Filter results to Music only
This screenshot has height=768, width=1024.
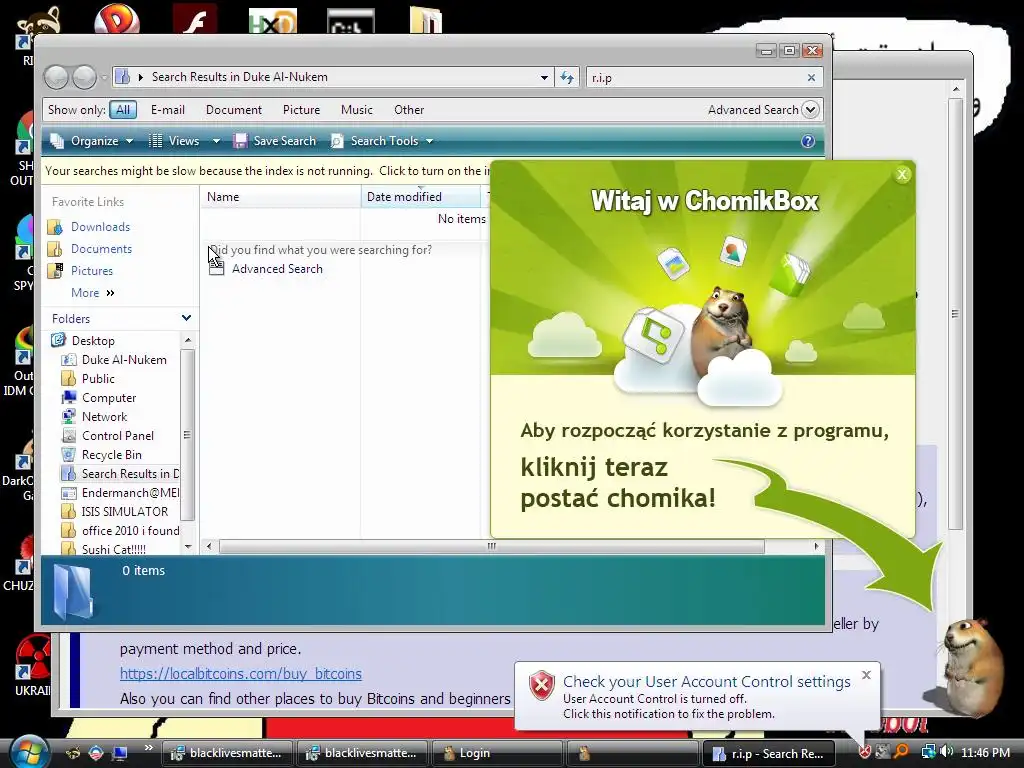click(x=357, y=110)
